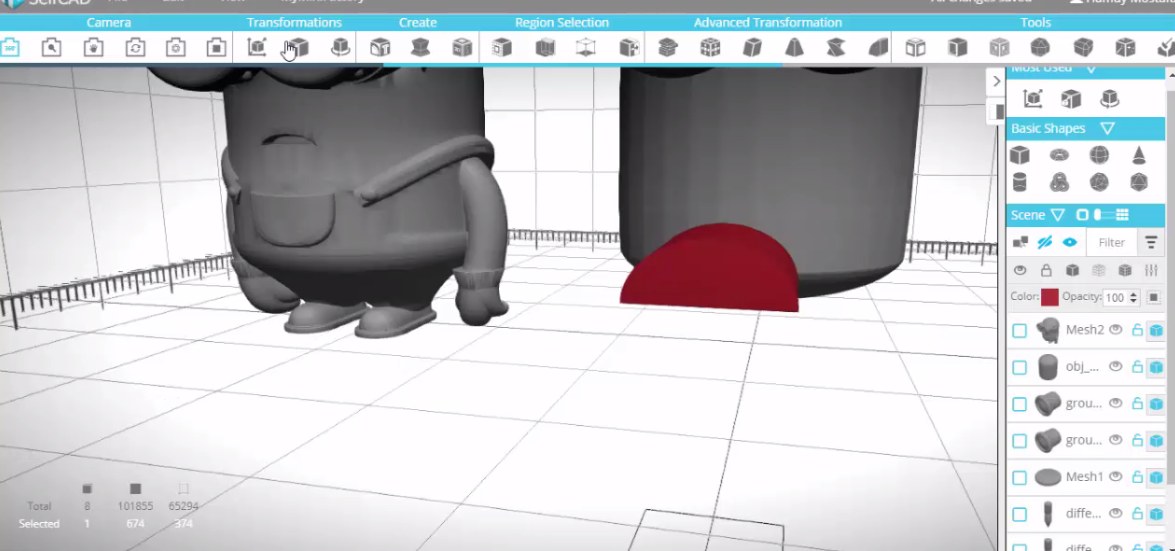Select the red half-dome object in viewport
1175x551 pixels.
coord(708,270)
